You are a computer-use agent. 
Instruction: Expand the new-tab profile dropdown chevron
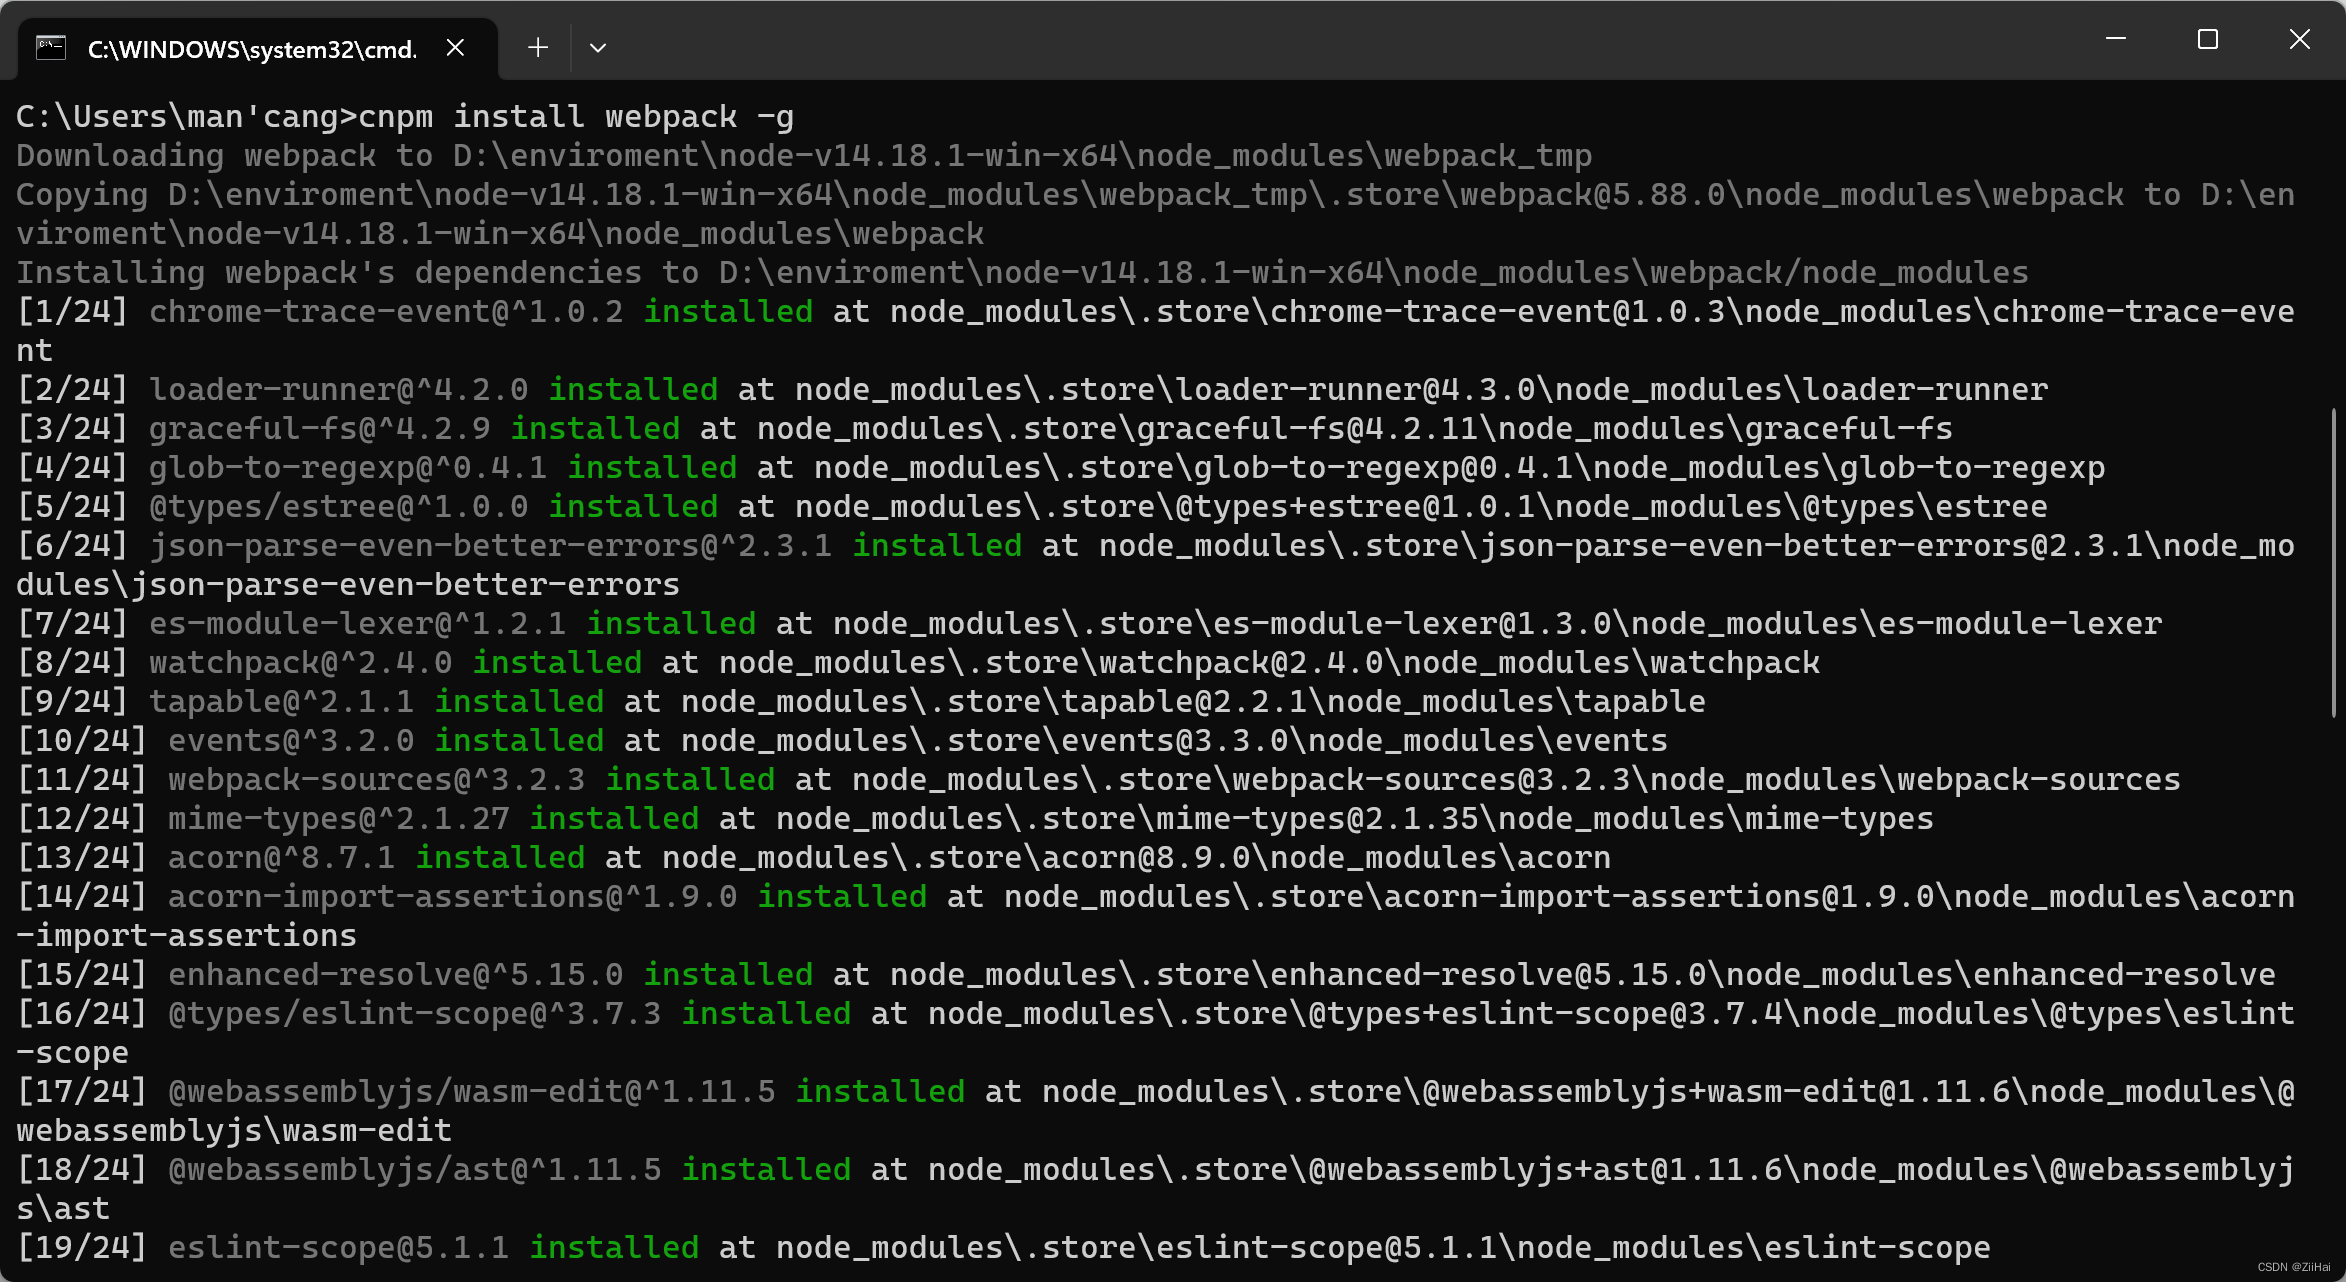pos(598,48)
